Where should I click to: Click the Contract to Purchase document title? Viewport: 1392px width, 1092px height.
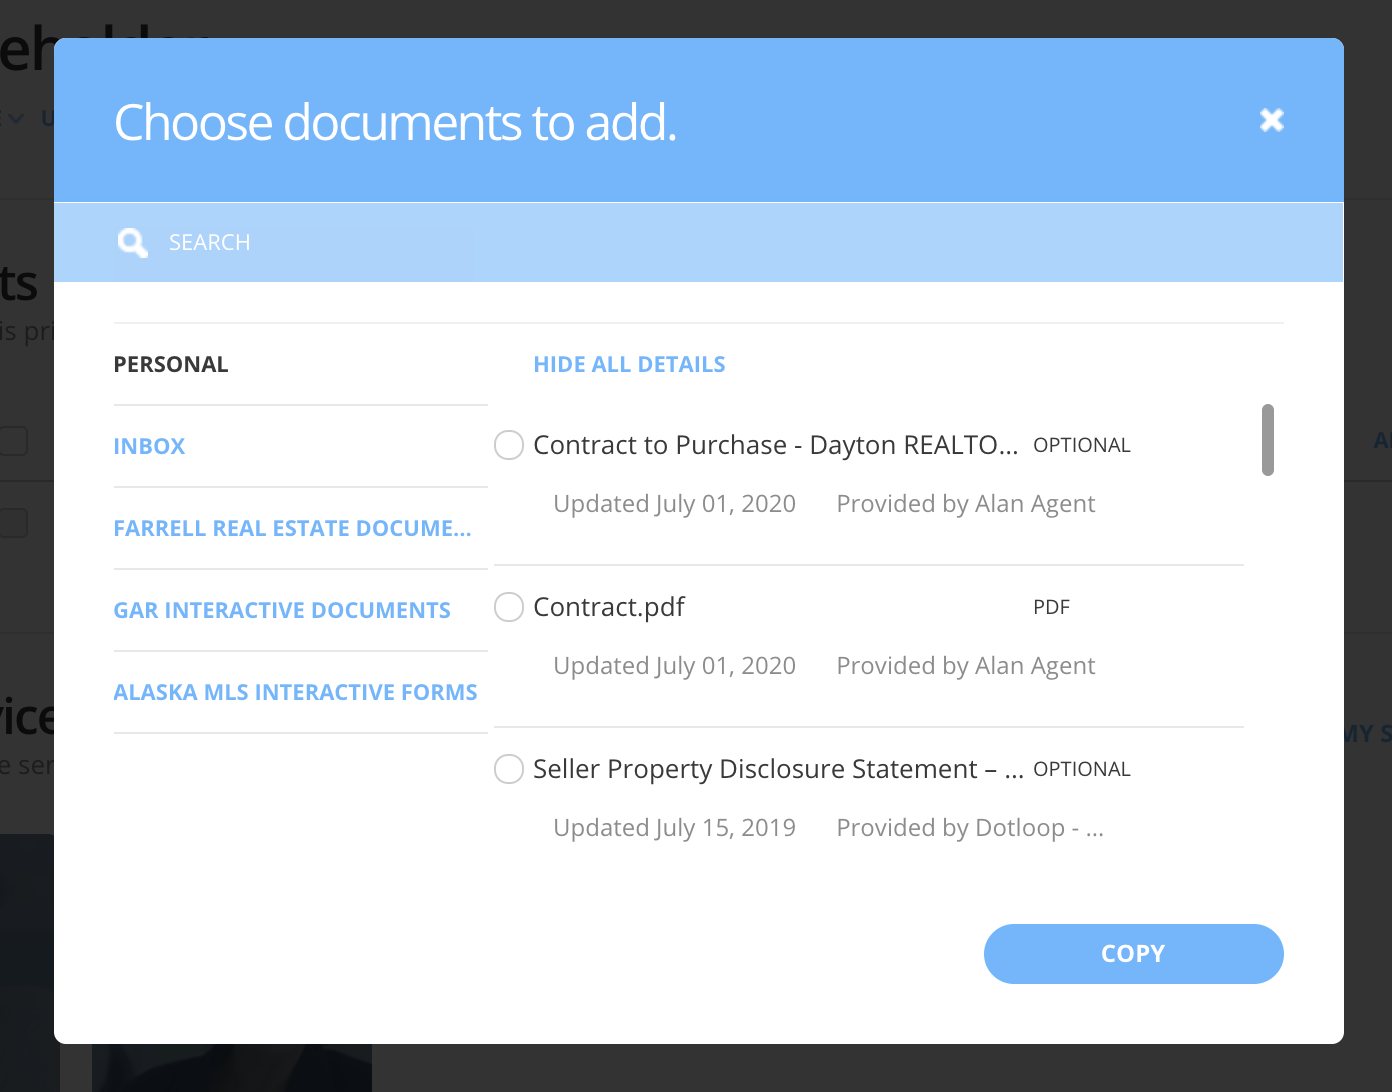coord(776,445)
